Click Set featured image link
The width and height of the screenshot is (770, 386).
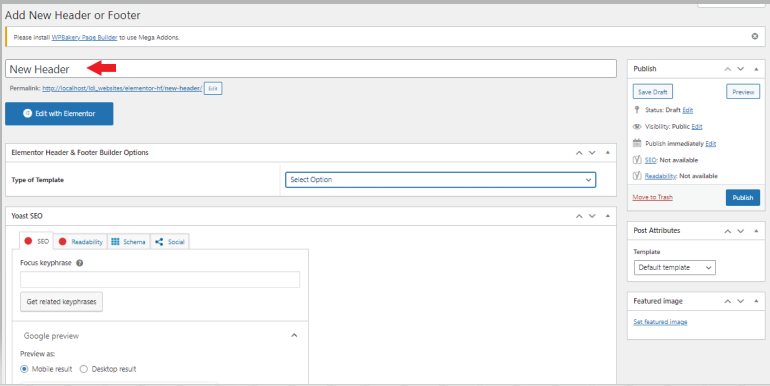click(x=660, y=322)
